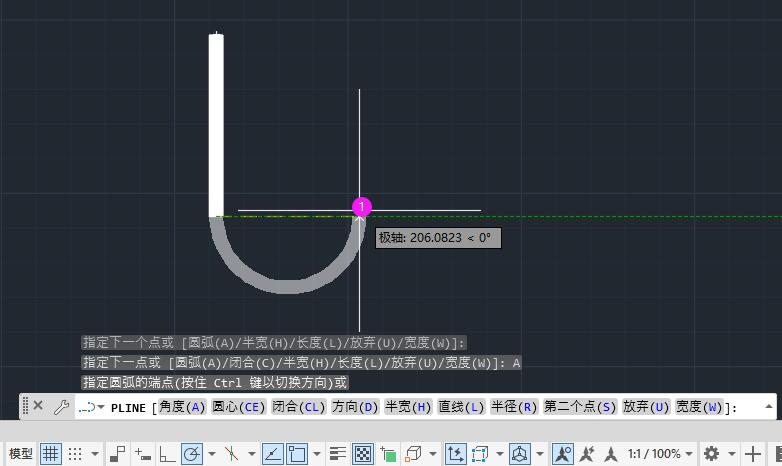Open gizmo options dropdown arrow
The image size is (782, 466).
click(x=540, y=454)
